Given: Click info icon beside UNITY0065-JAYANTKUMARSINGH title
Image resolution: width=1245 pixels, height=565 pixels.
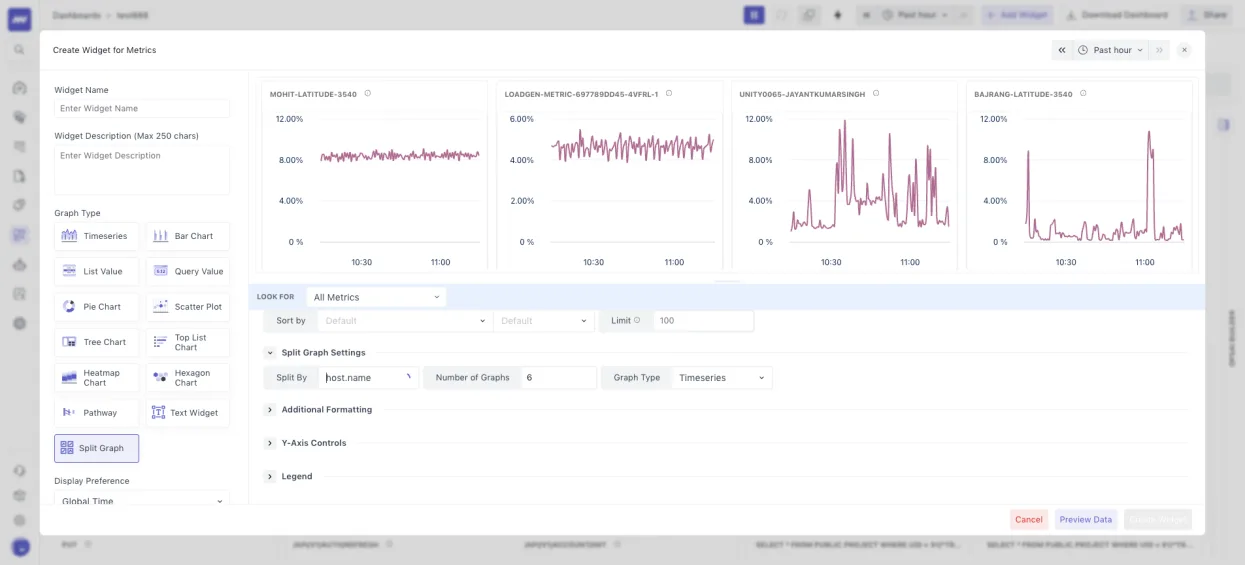Looking at the screenshot, I should (x=876, y=94).
